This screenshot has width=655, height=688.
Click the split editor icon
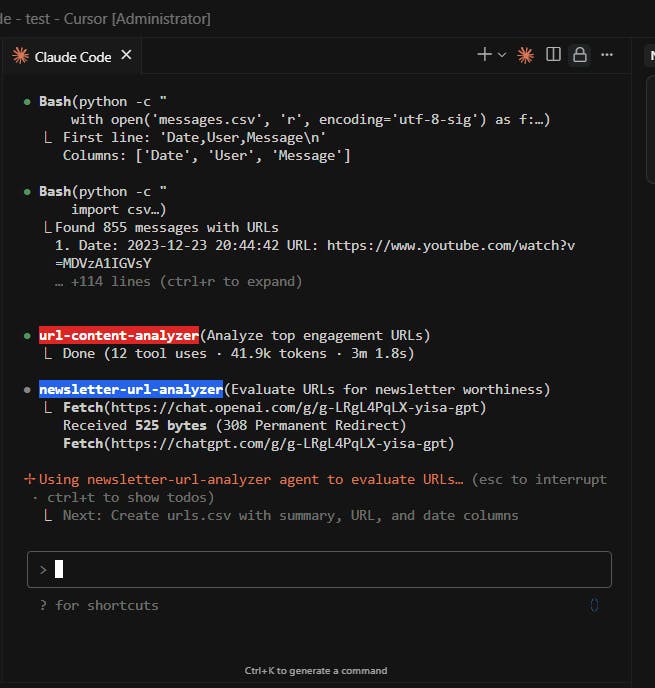point(553,55)
